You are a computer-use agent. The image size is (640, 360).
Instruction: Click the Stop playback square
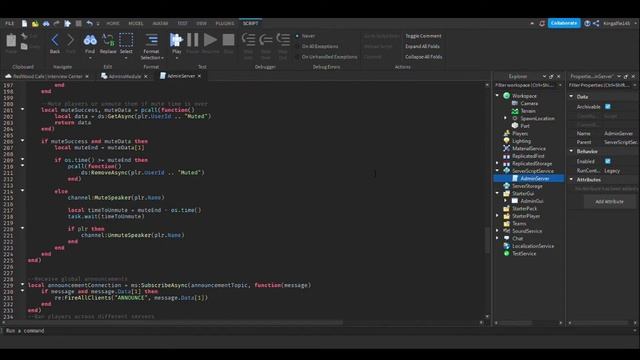[228, 40]
